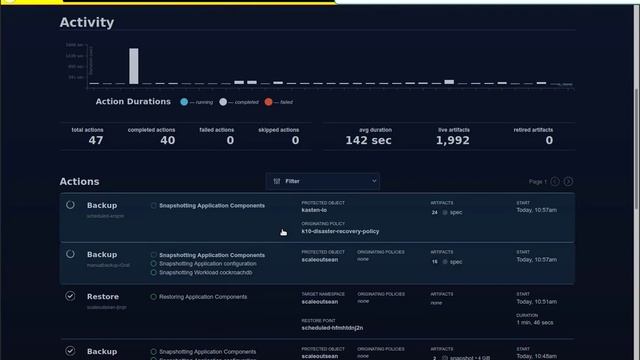Image resolution: width=640 pixels, height=360 pixels.
Task: Select restore point scheduled-hfmhtdnj2n
Action: (x=332, y=328)
